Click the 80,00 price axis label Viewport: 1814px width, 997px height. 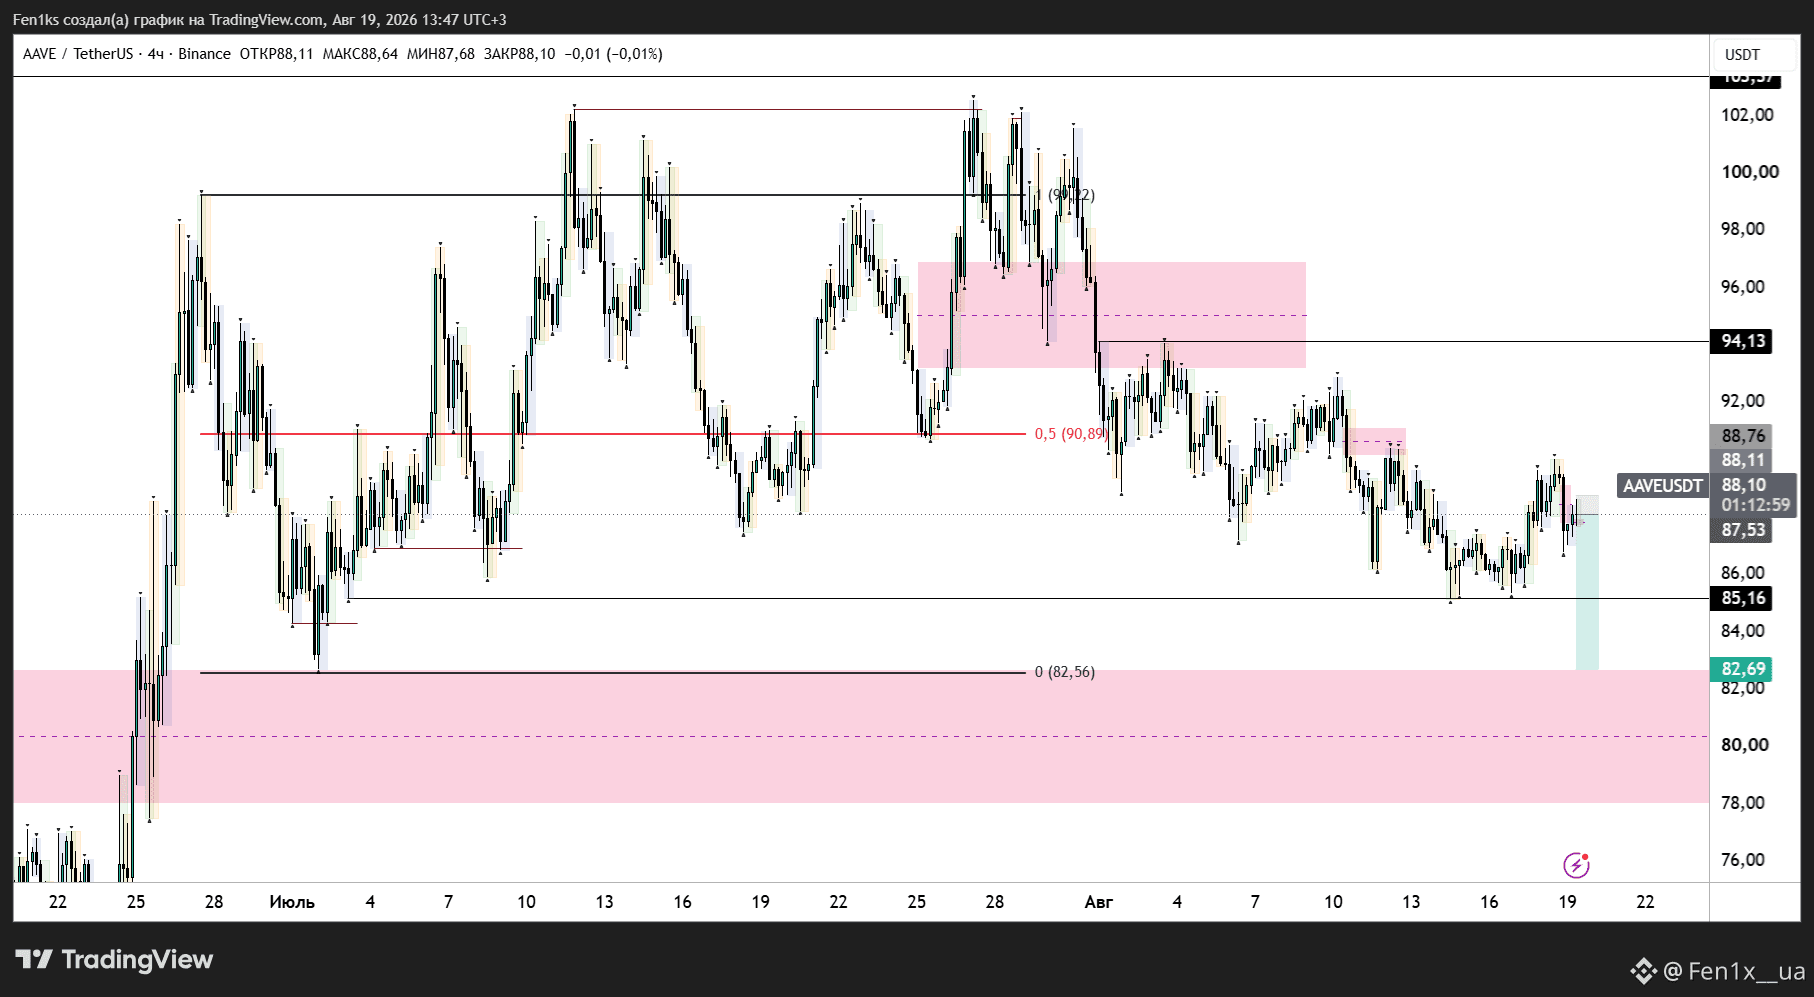pos(1744,745)
